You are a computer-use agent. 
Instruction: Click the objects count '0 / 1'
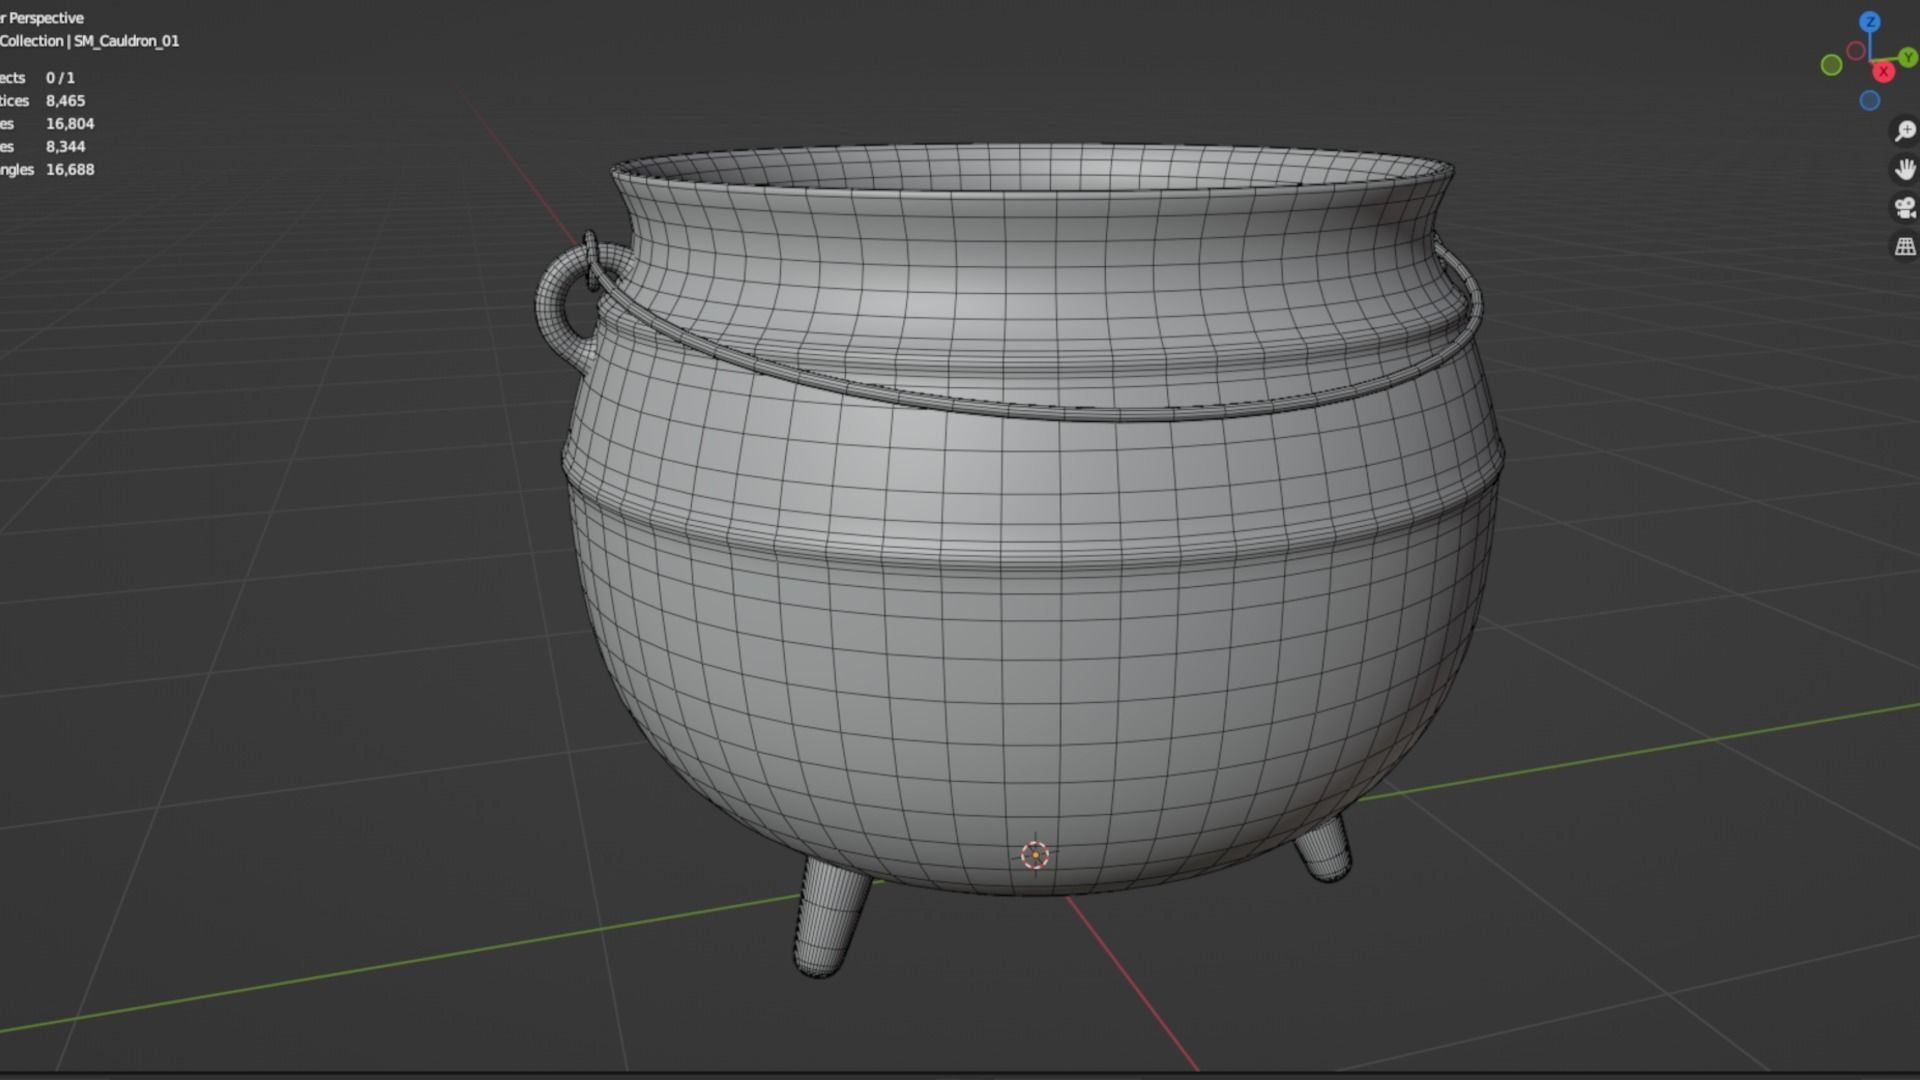coord(60,78)
